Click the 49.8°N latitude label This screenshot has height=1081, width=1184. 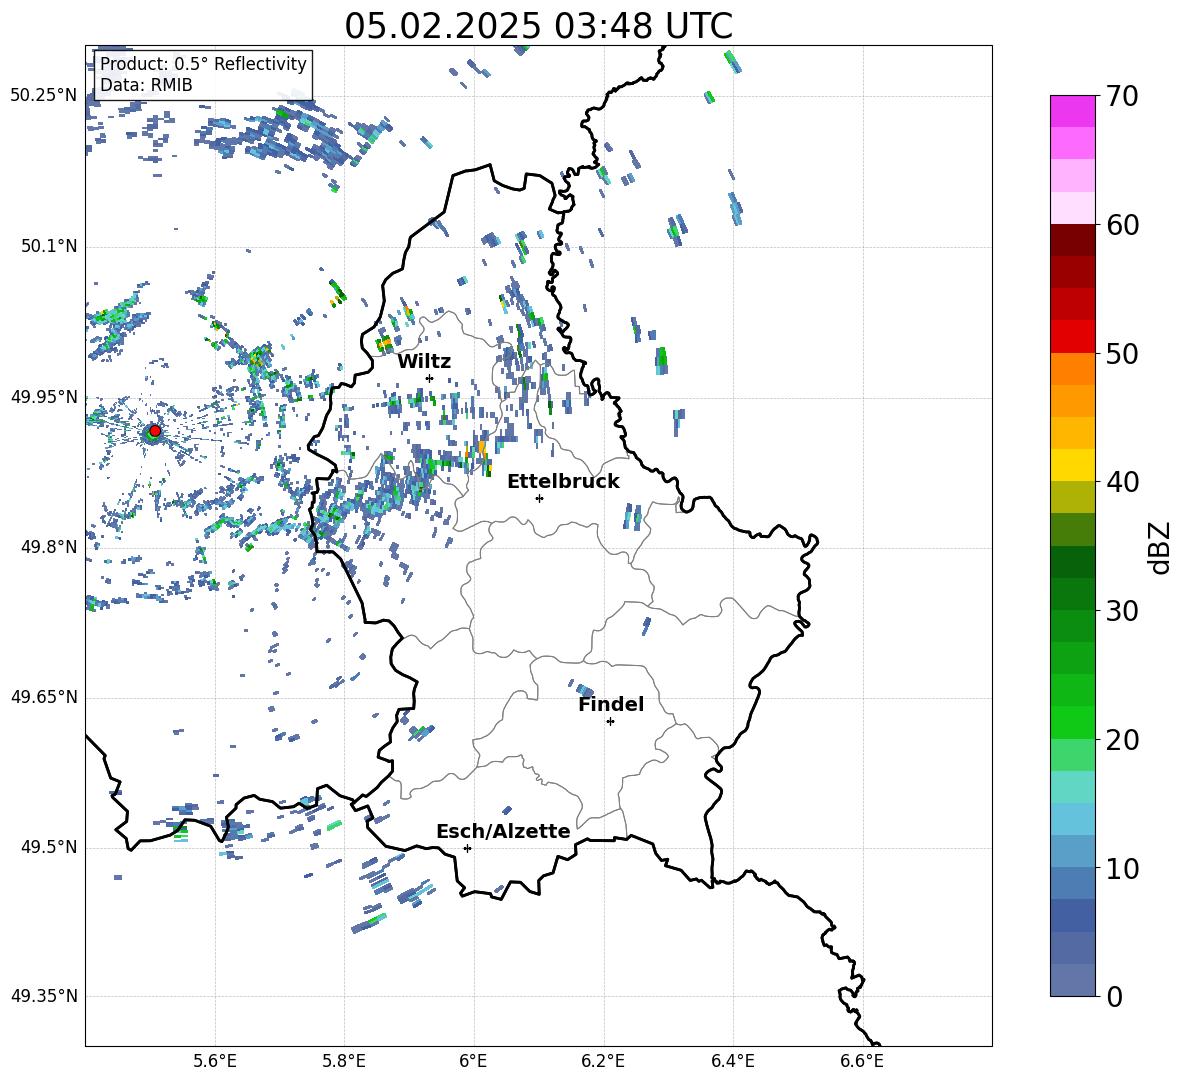[x=49, y=547]
